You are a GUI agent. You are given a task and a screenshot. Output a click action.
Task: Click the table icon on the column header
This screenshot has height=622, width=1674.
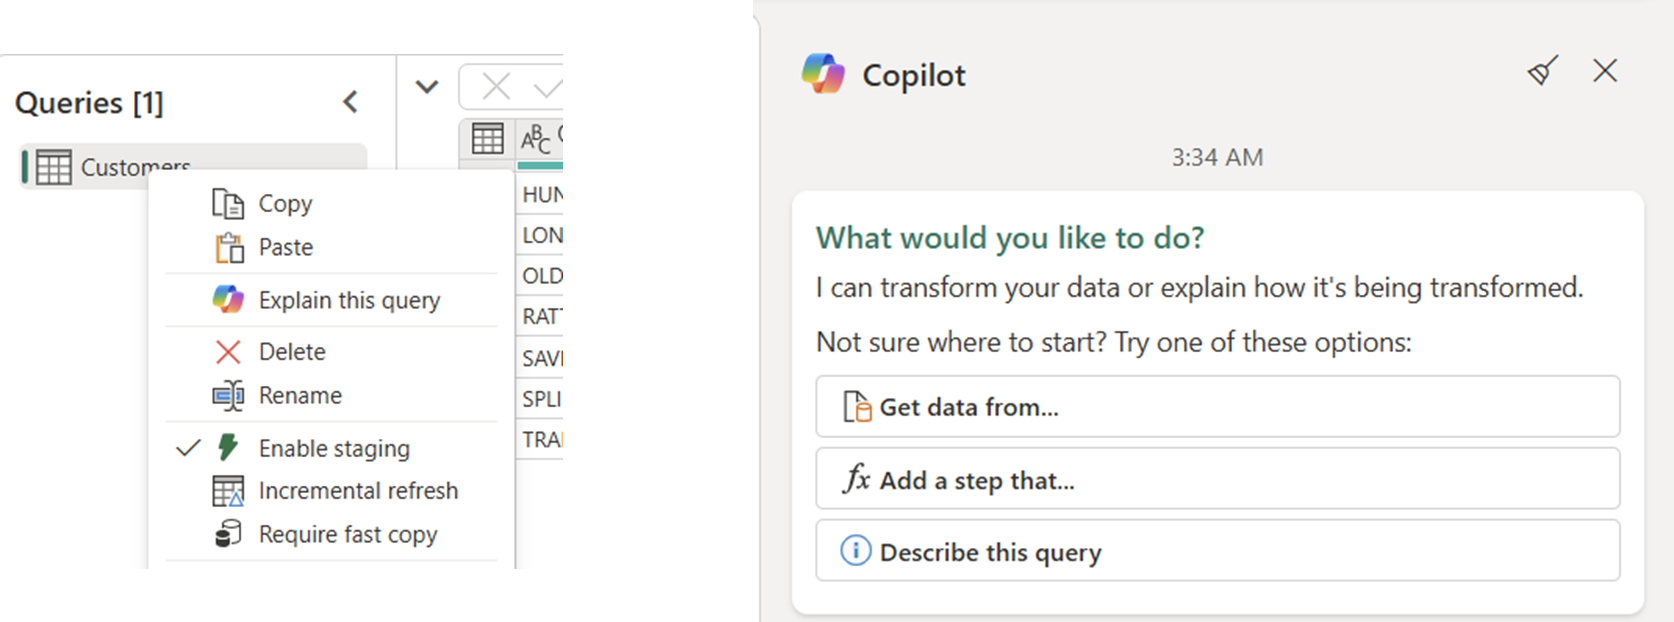(x=487, y=139)
